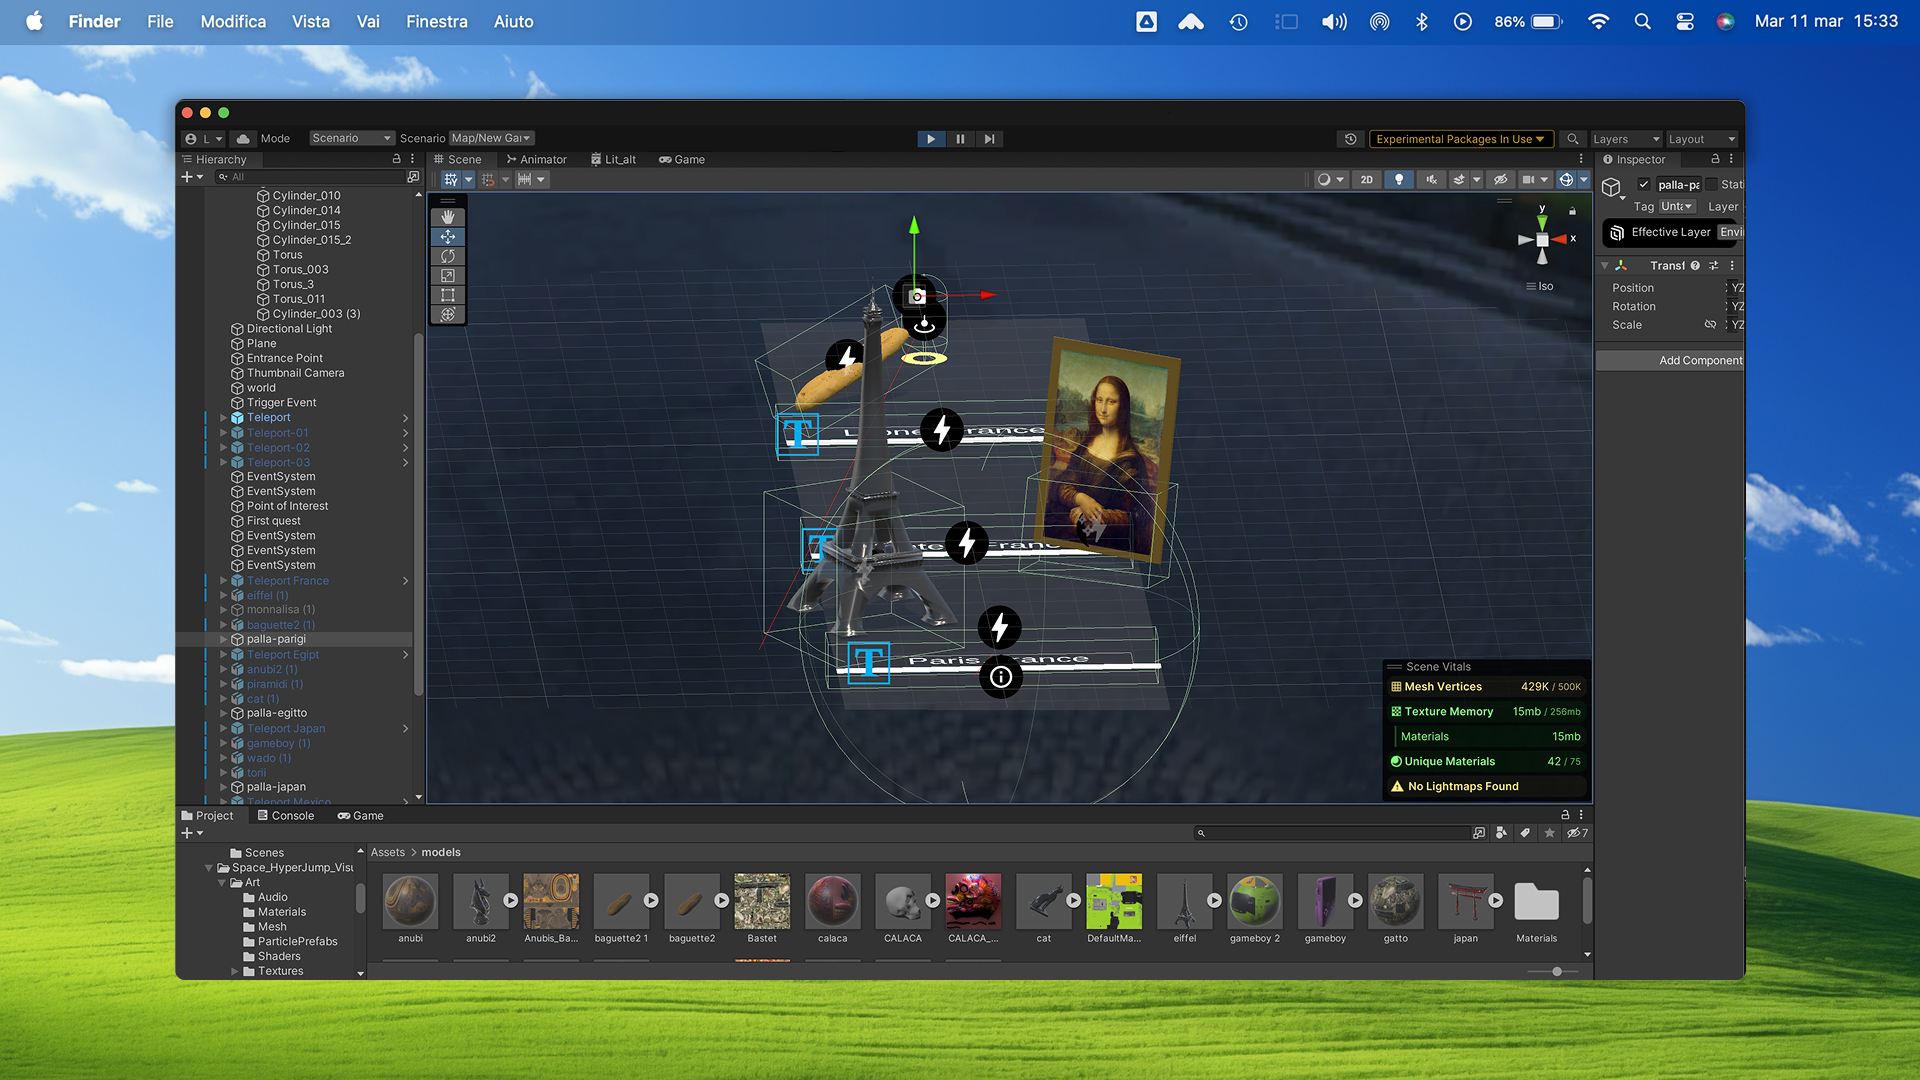Click the favorites star icon in Project
The height and width of the screenshot is (1080, 1920).
pos(1549,833)
